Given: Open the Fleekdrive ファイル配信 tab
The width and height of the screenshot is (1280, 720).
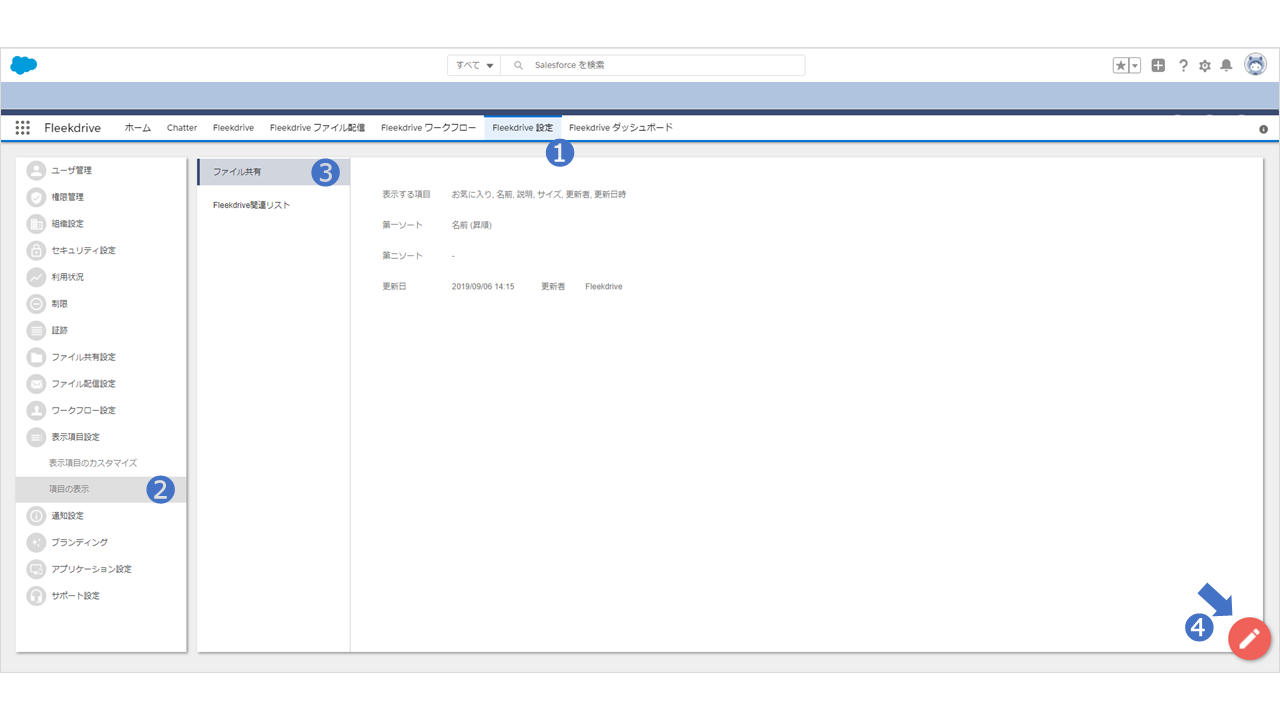Looking at the screenshot, I should pyautogui.click(x=317, y=128).
